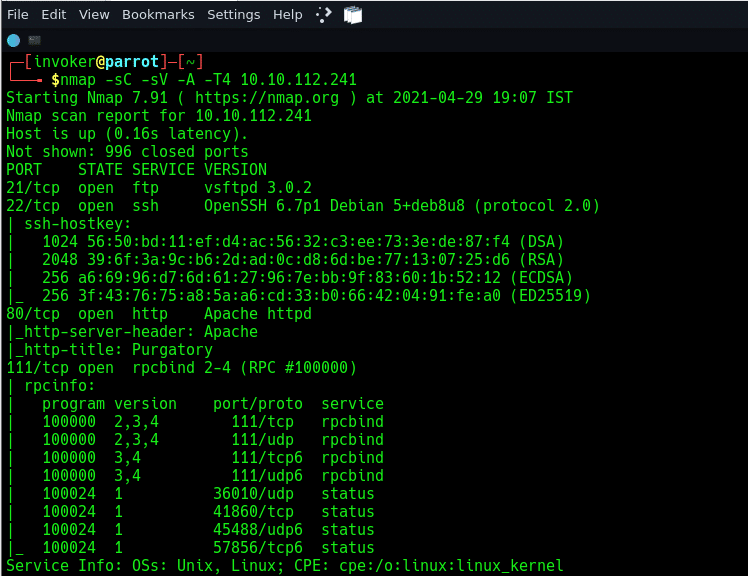
Task: Click the 'invoker' username in the prompt
Action: pyautogui.click(x=65, y=62)
